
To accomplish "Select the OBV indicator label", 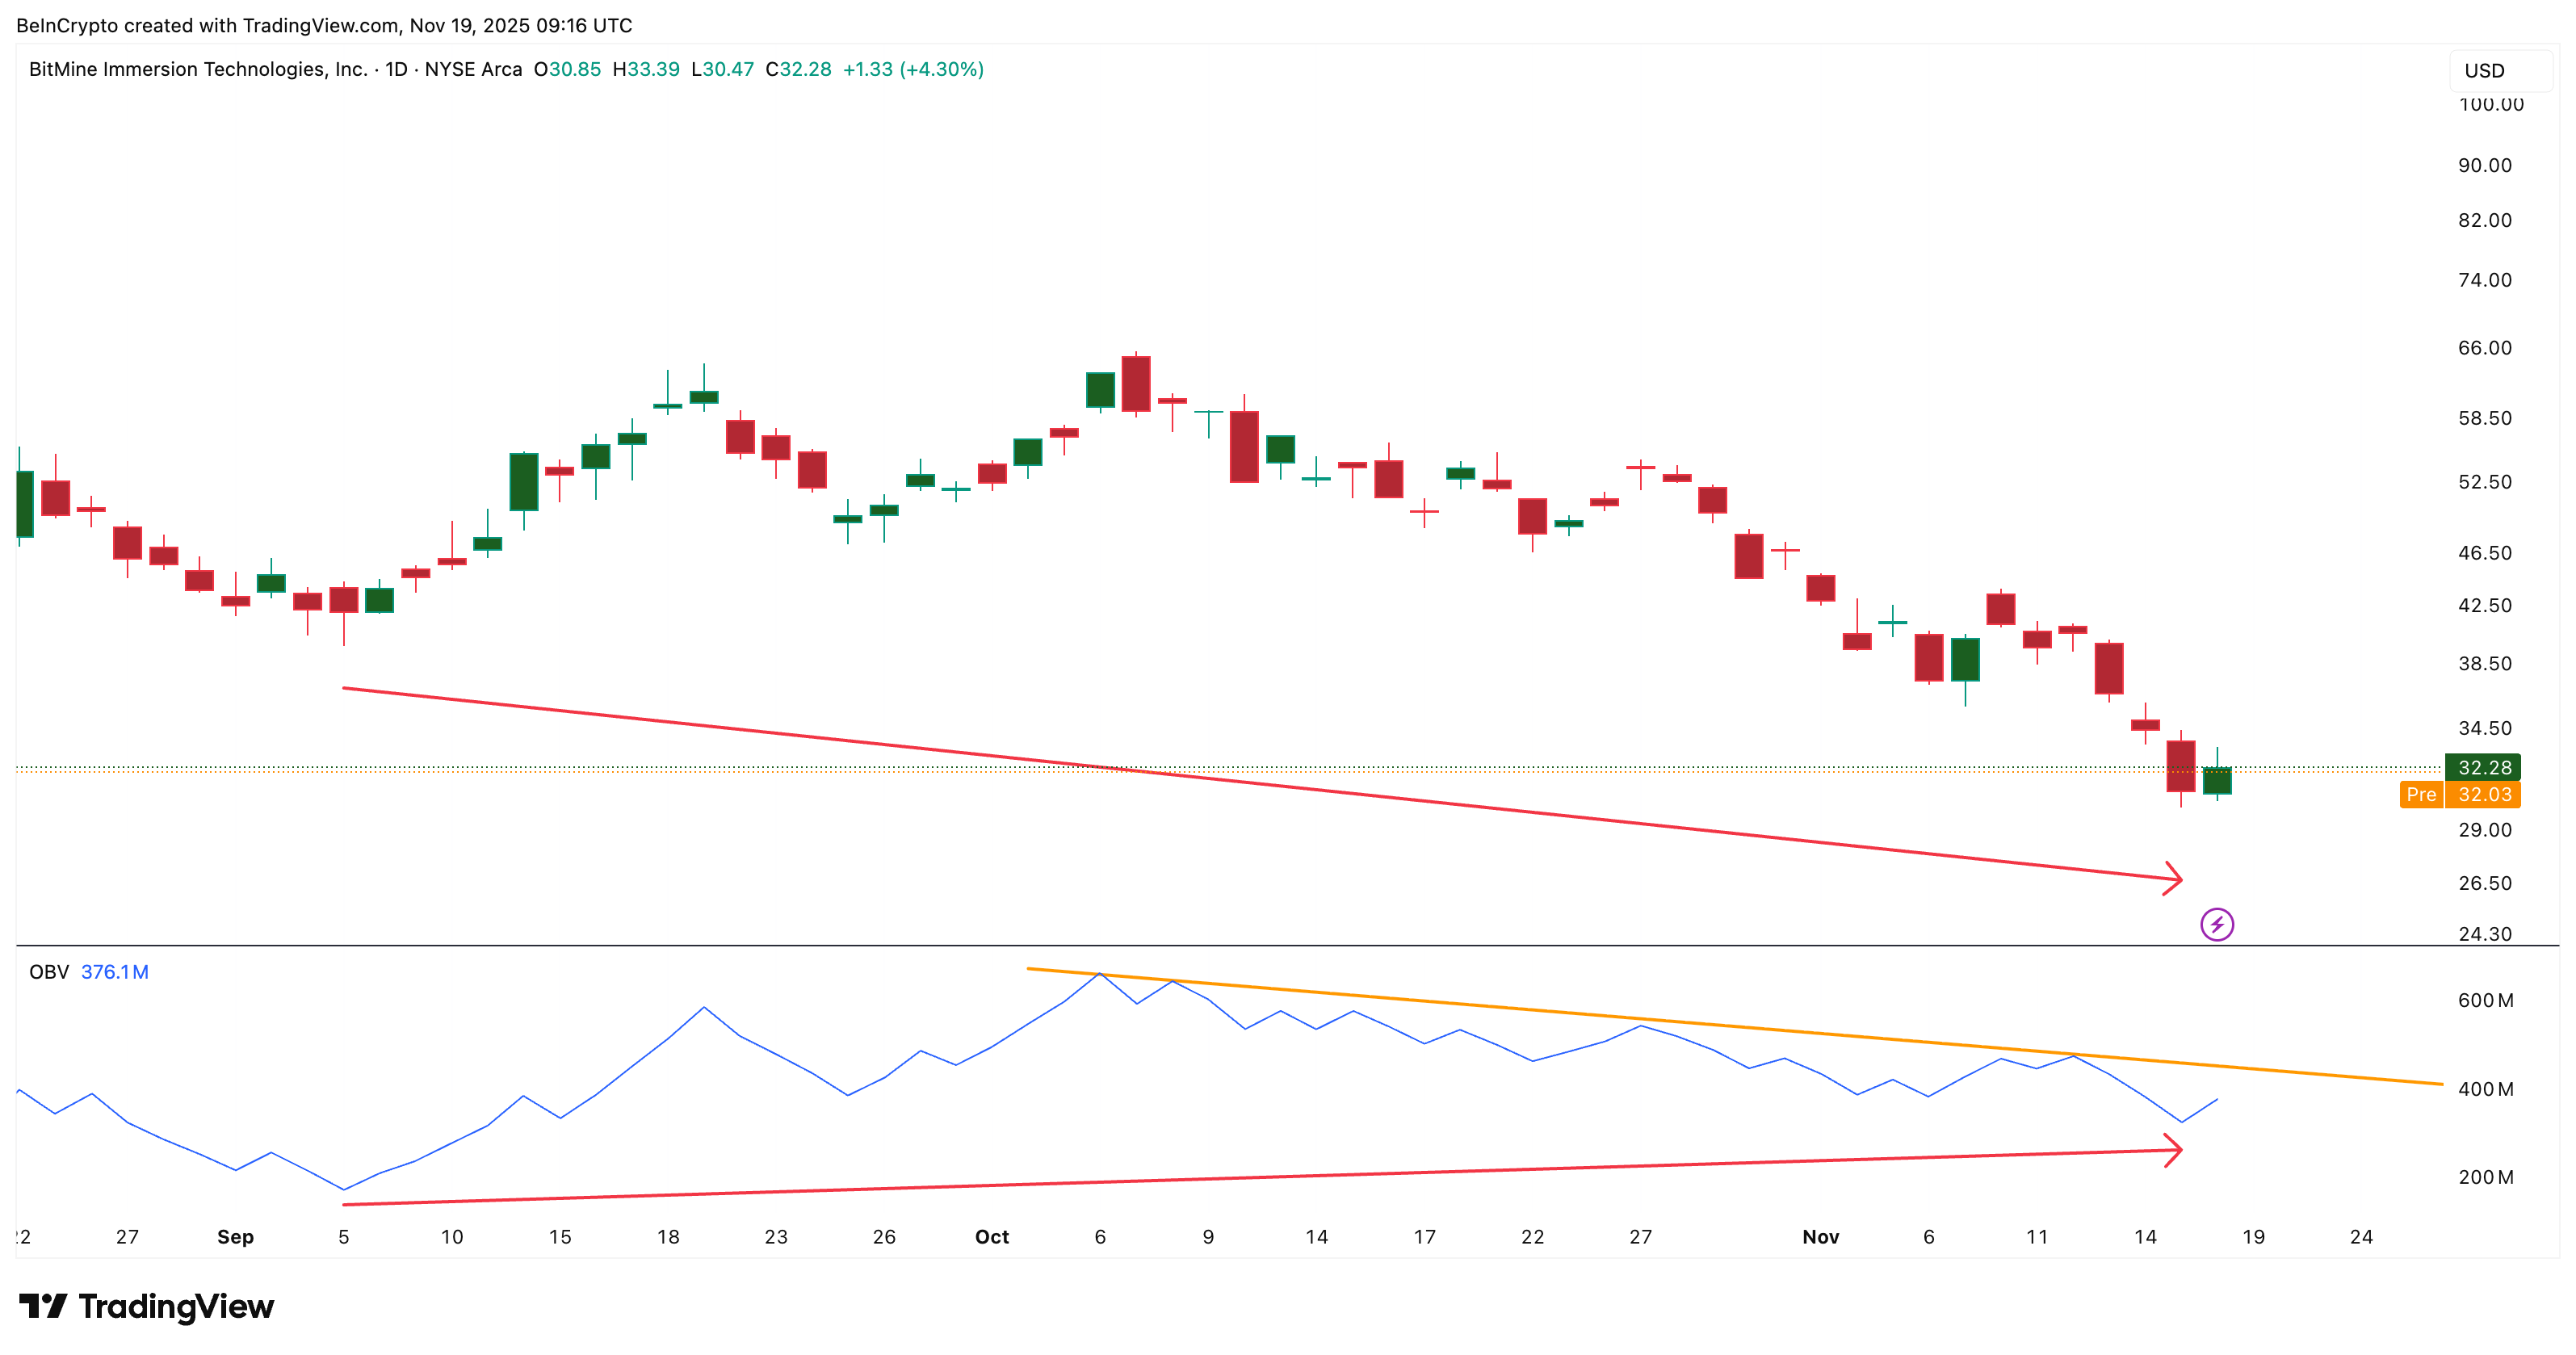I will tap(48, 972).
